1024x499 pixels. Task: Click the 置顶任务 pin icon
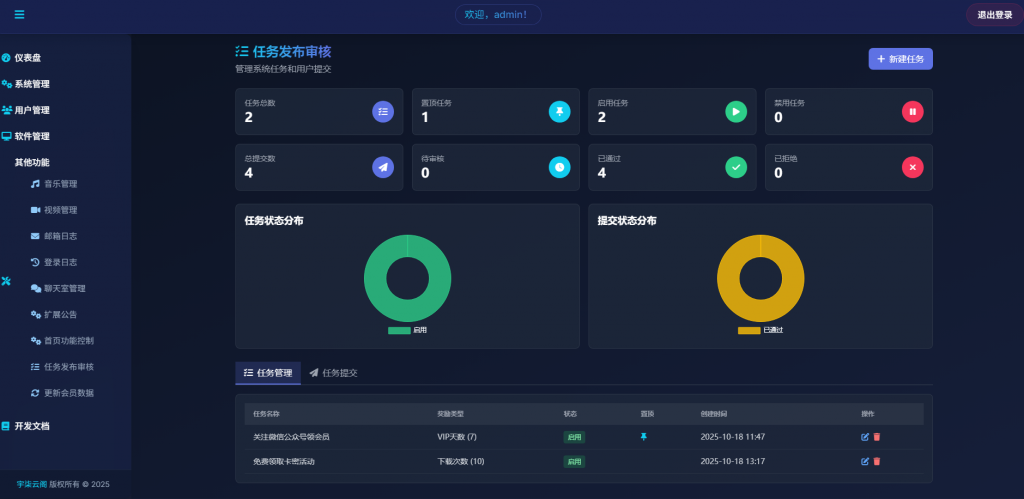click(x=560, y=112)
